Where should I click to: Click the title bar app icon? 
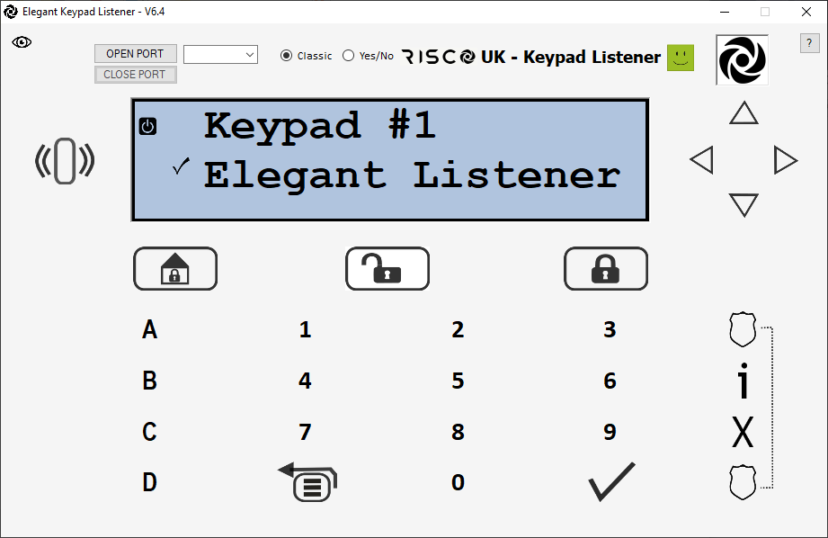coord(10,12)
